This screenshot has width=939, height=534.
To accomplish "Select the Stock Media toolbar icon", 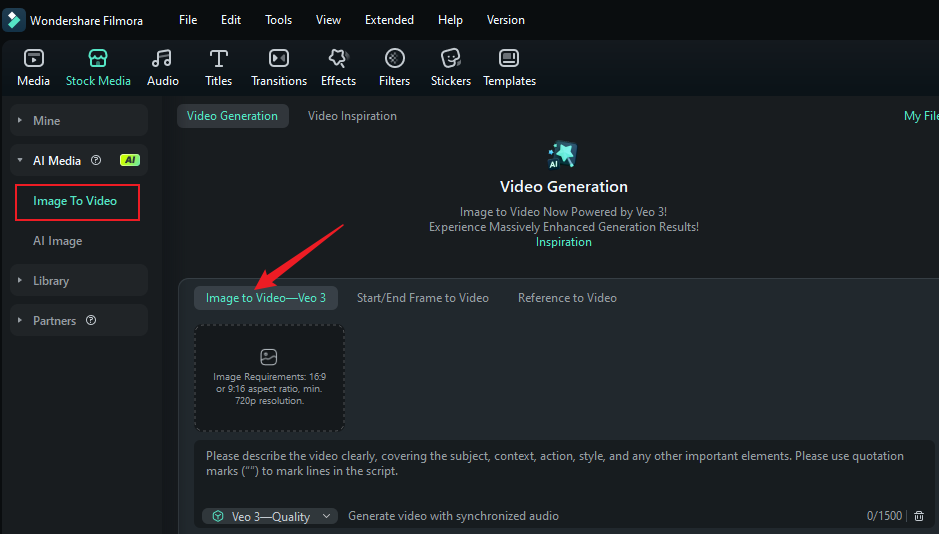I will (x=98, y=58).
